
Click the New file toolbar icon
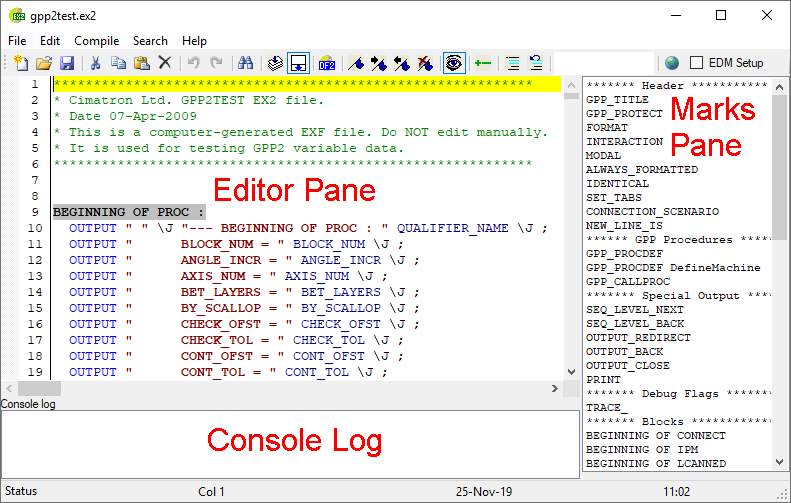click(22, 63)
